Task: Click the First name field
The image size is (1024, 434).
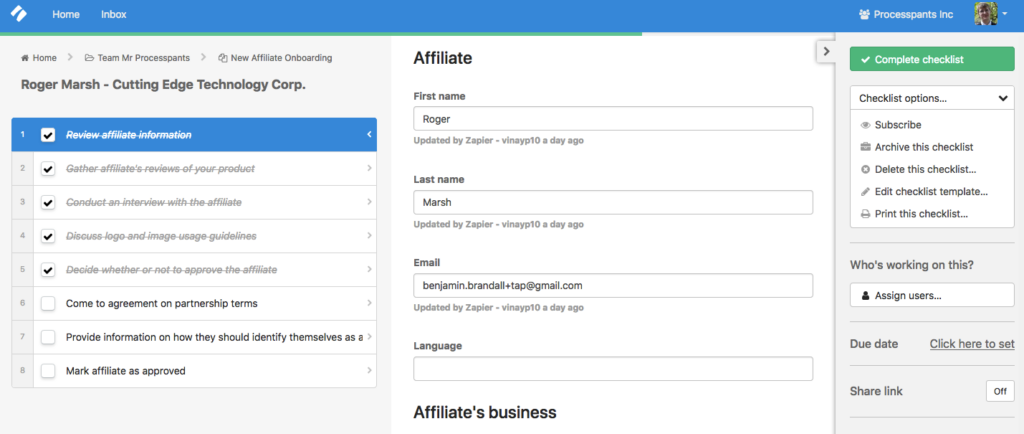Action: [613, 119]
